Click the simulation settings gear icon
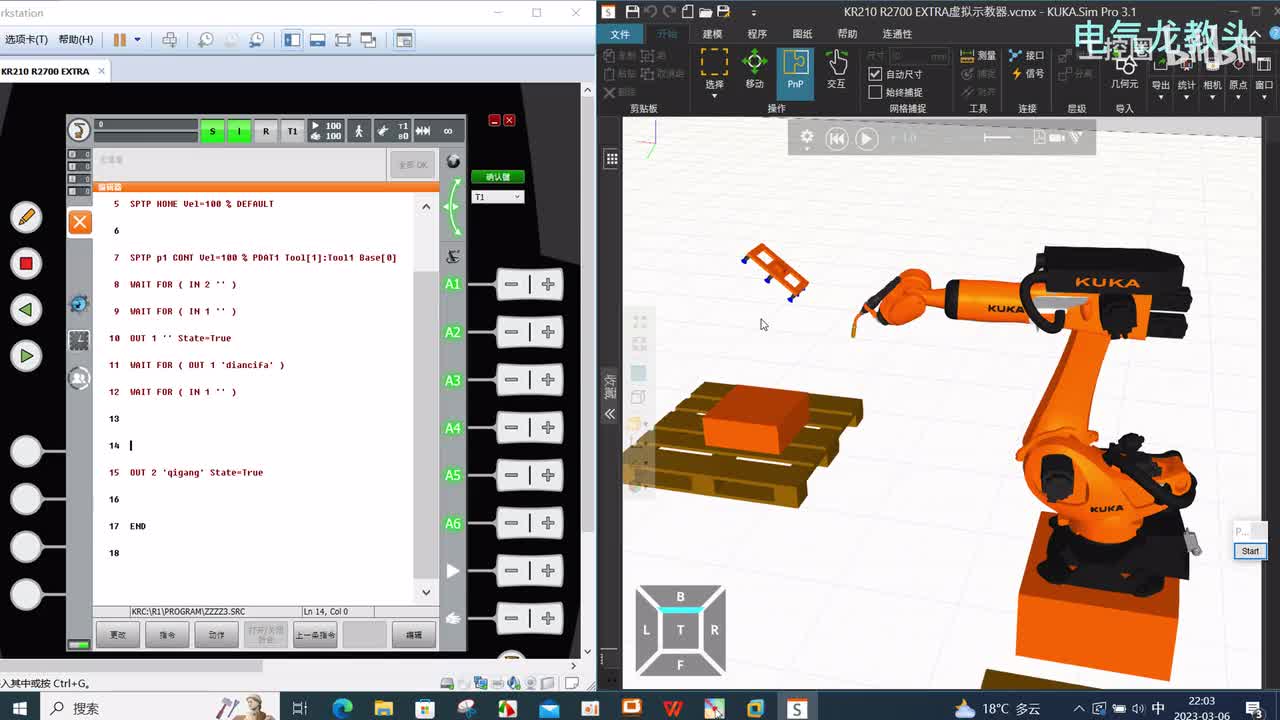This screenshot has height=720, width=1280. click(807, 138)
